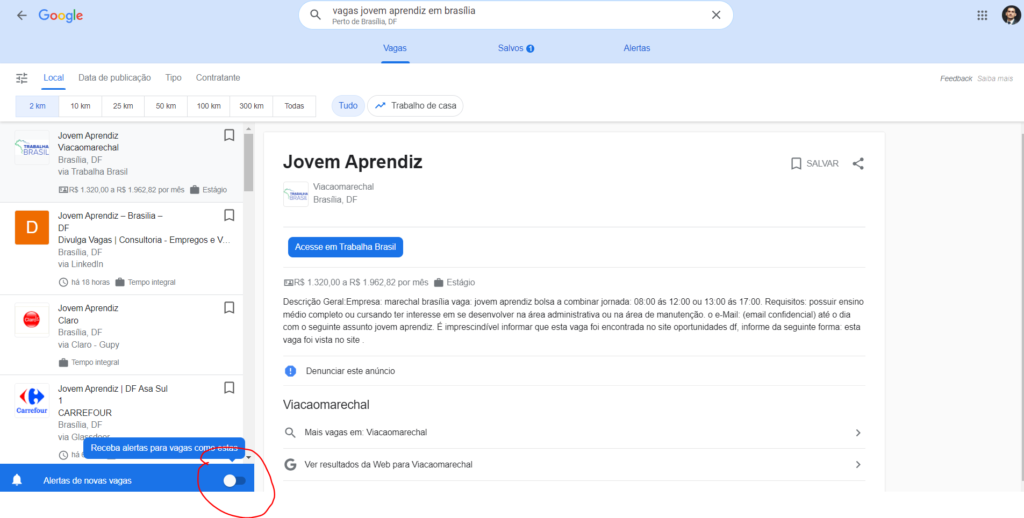The image size is (1024, 518).
Task: Select the 300 km distance option
Action: pos(251,106)
